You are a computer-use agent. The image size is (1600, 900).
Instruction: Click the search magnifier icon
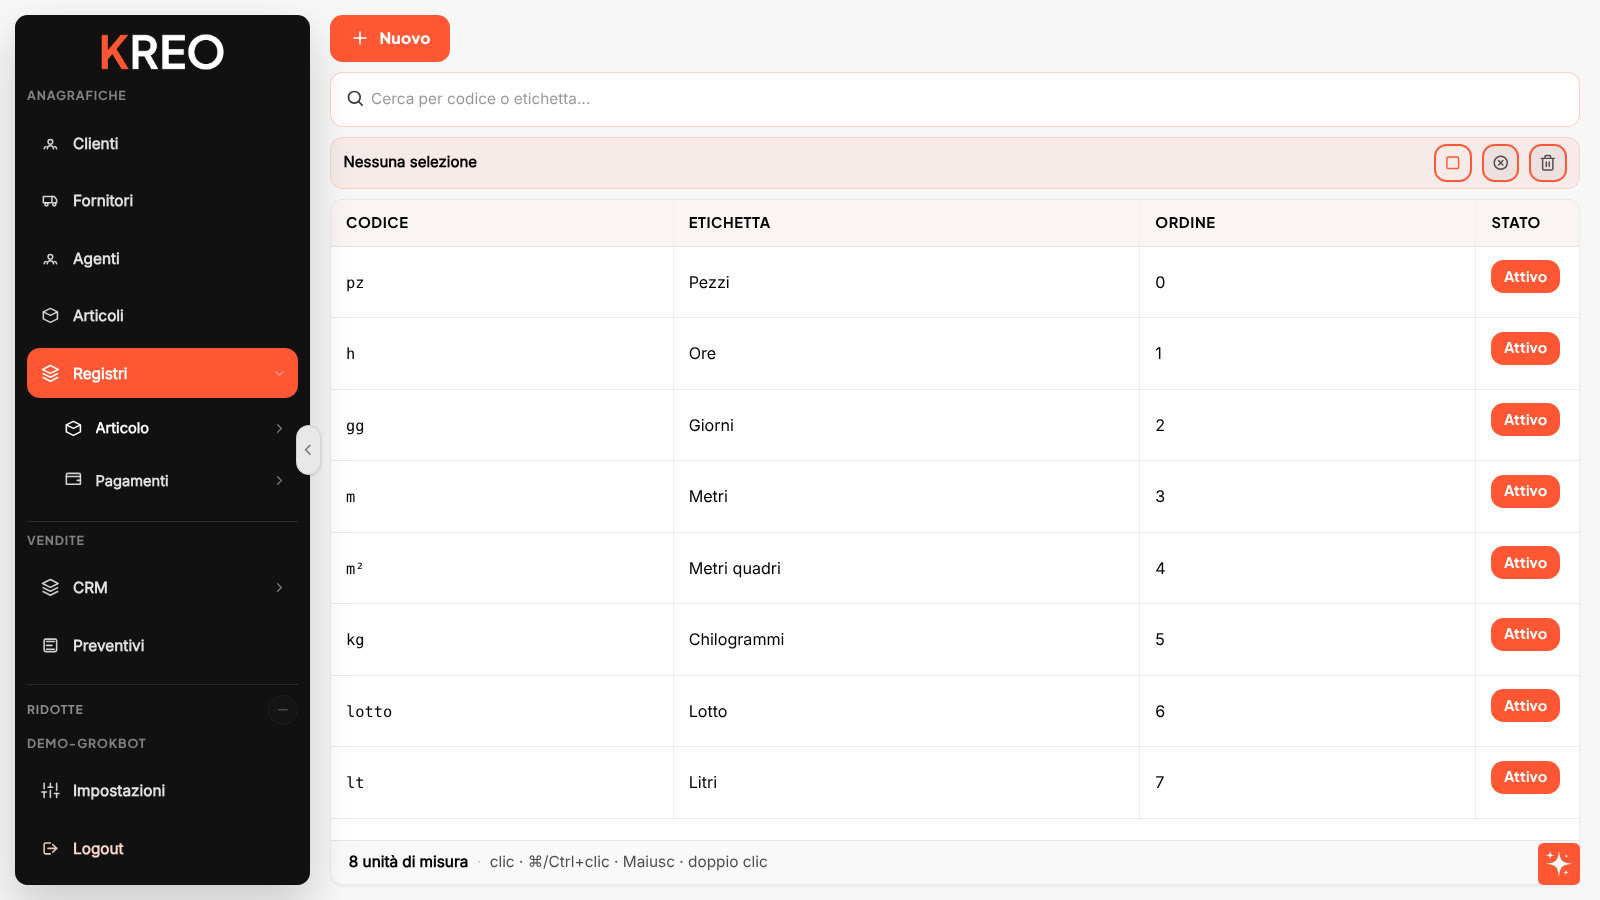[355, 99]
